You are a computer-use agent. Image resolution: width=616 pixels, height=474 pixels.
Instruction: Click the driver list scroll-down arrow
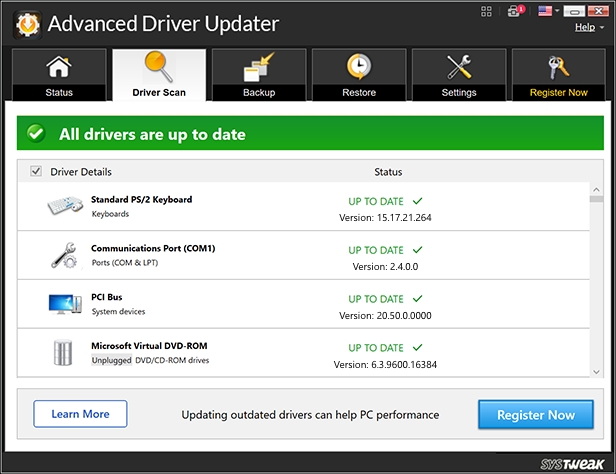point(596,372)
